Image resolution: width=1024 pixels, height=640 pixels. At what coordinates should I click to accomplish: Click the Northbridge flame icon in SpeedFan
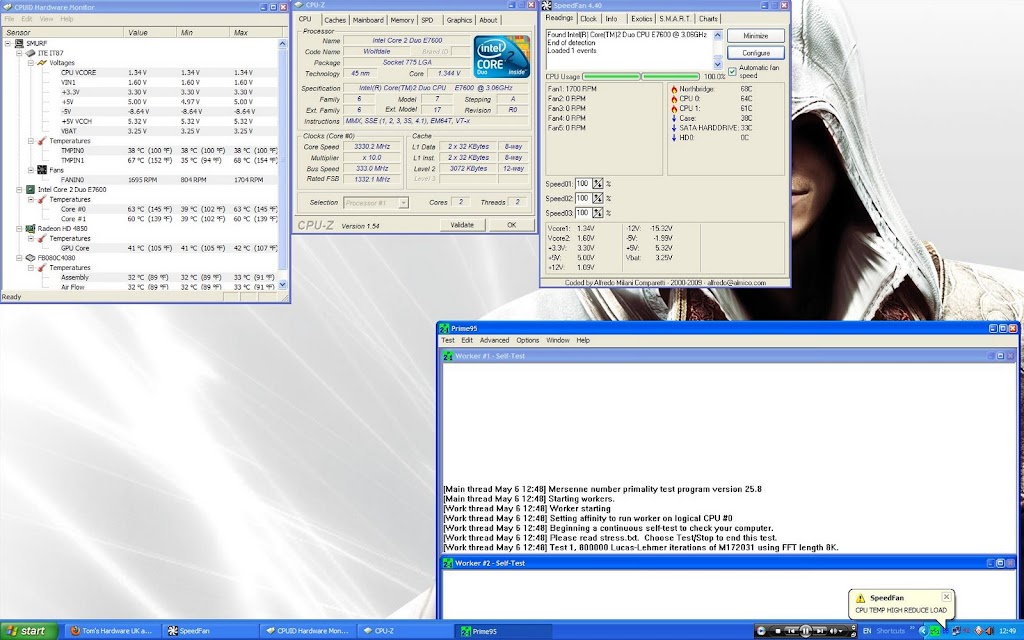coord(674,89)
